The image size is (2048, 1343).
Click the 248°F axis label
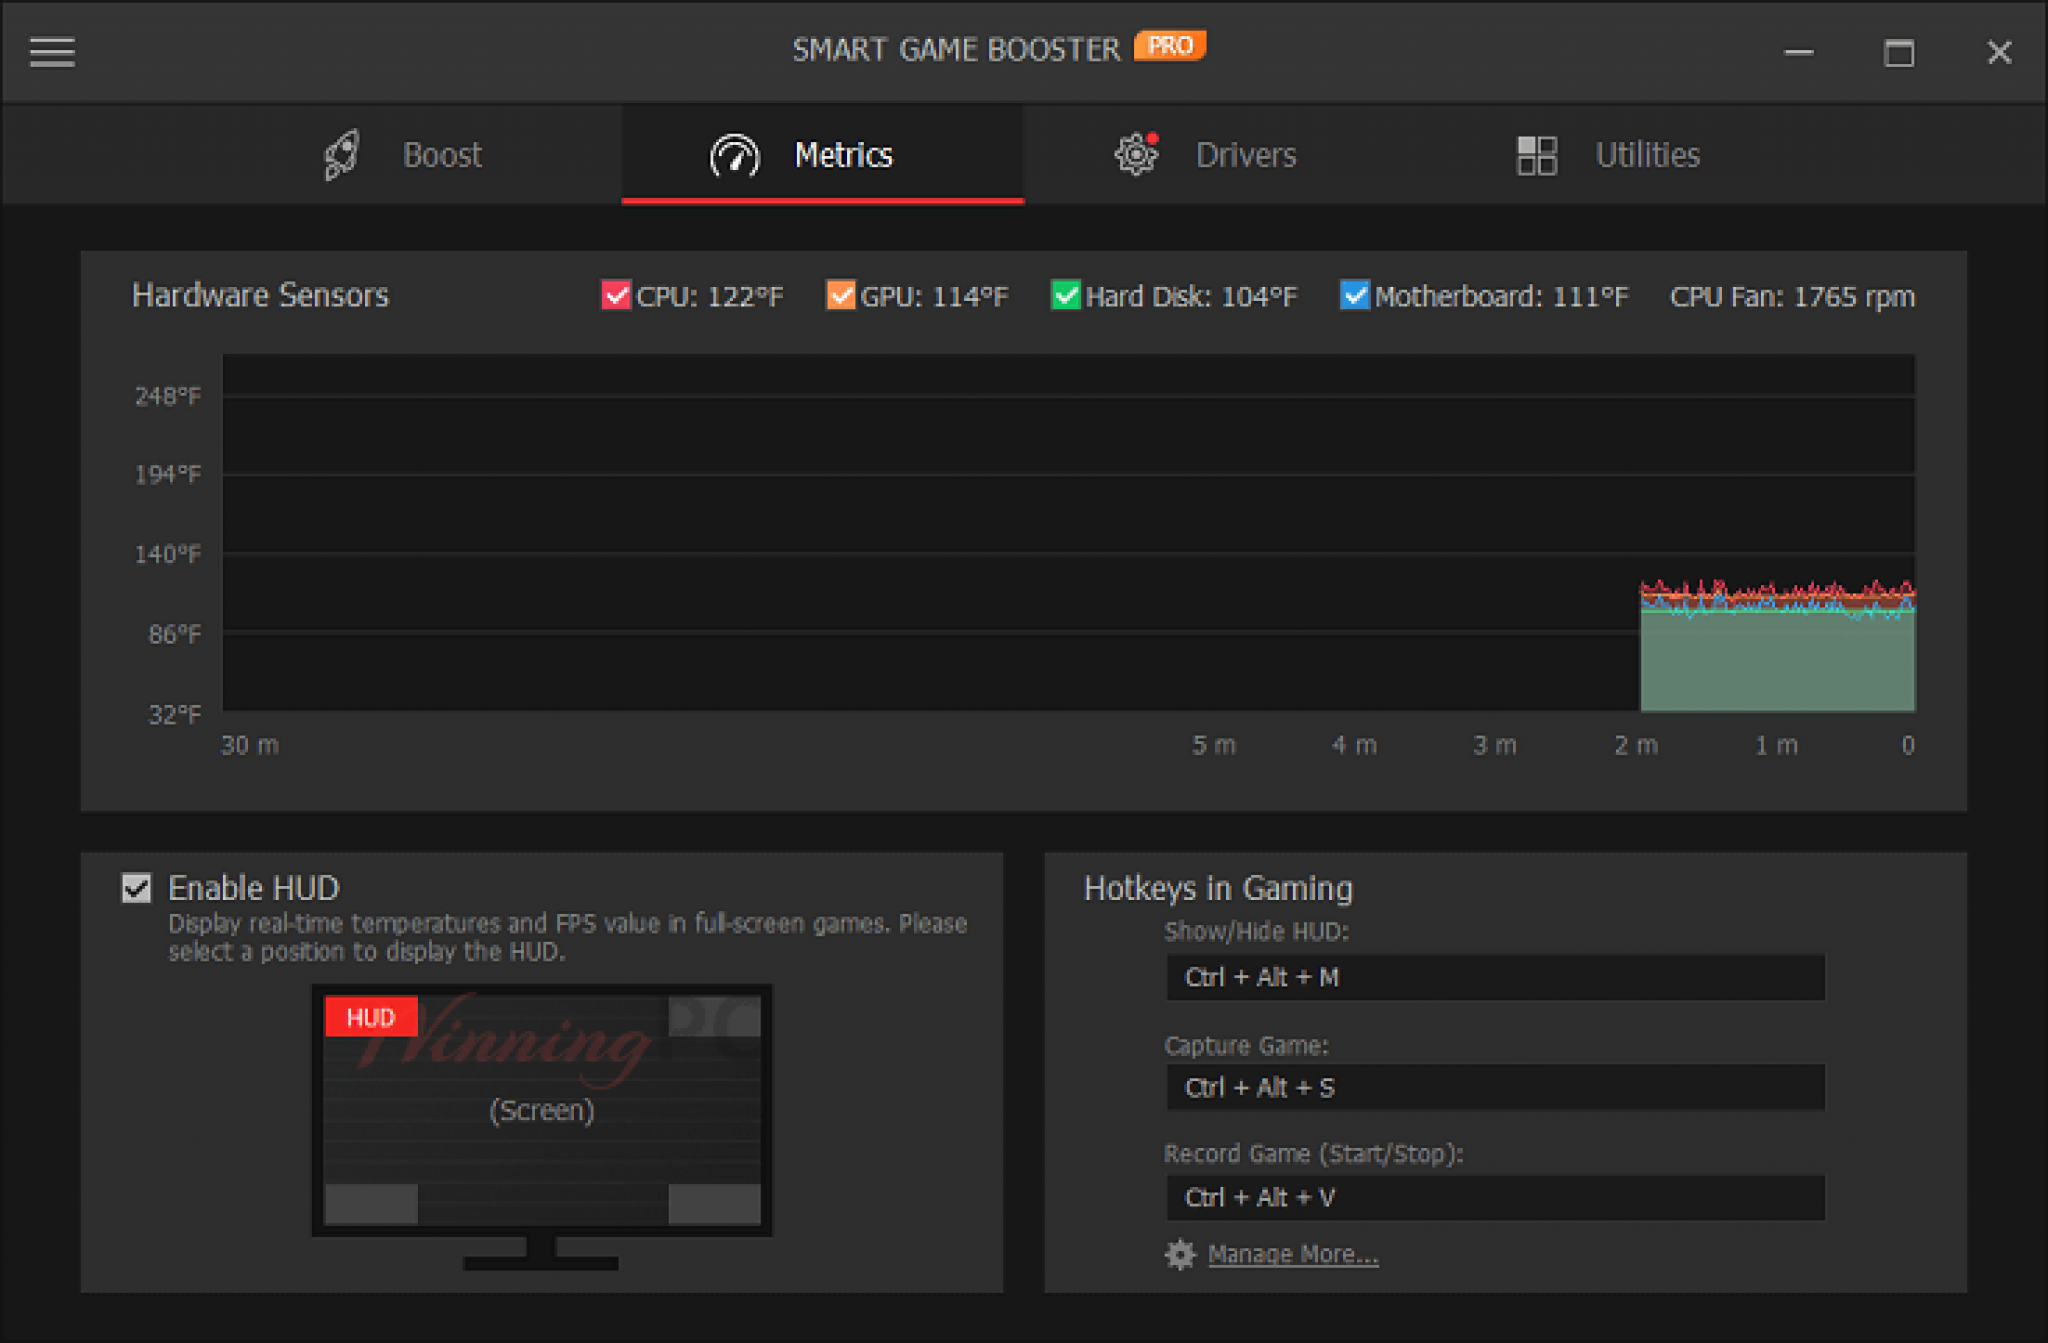tap(168, 396)
